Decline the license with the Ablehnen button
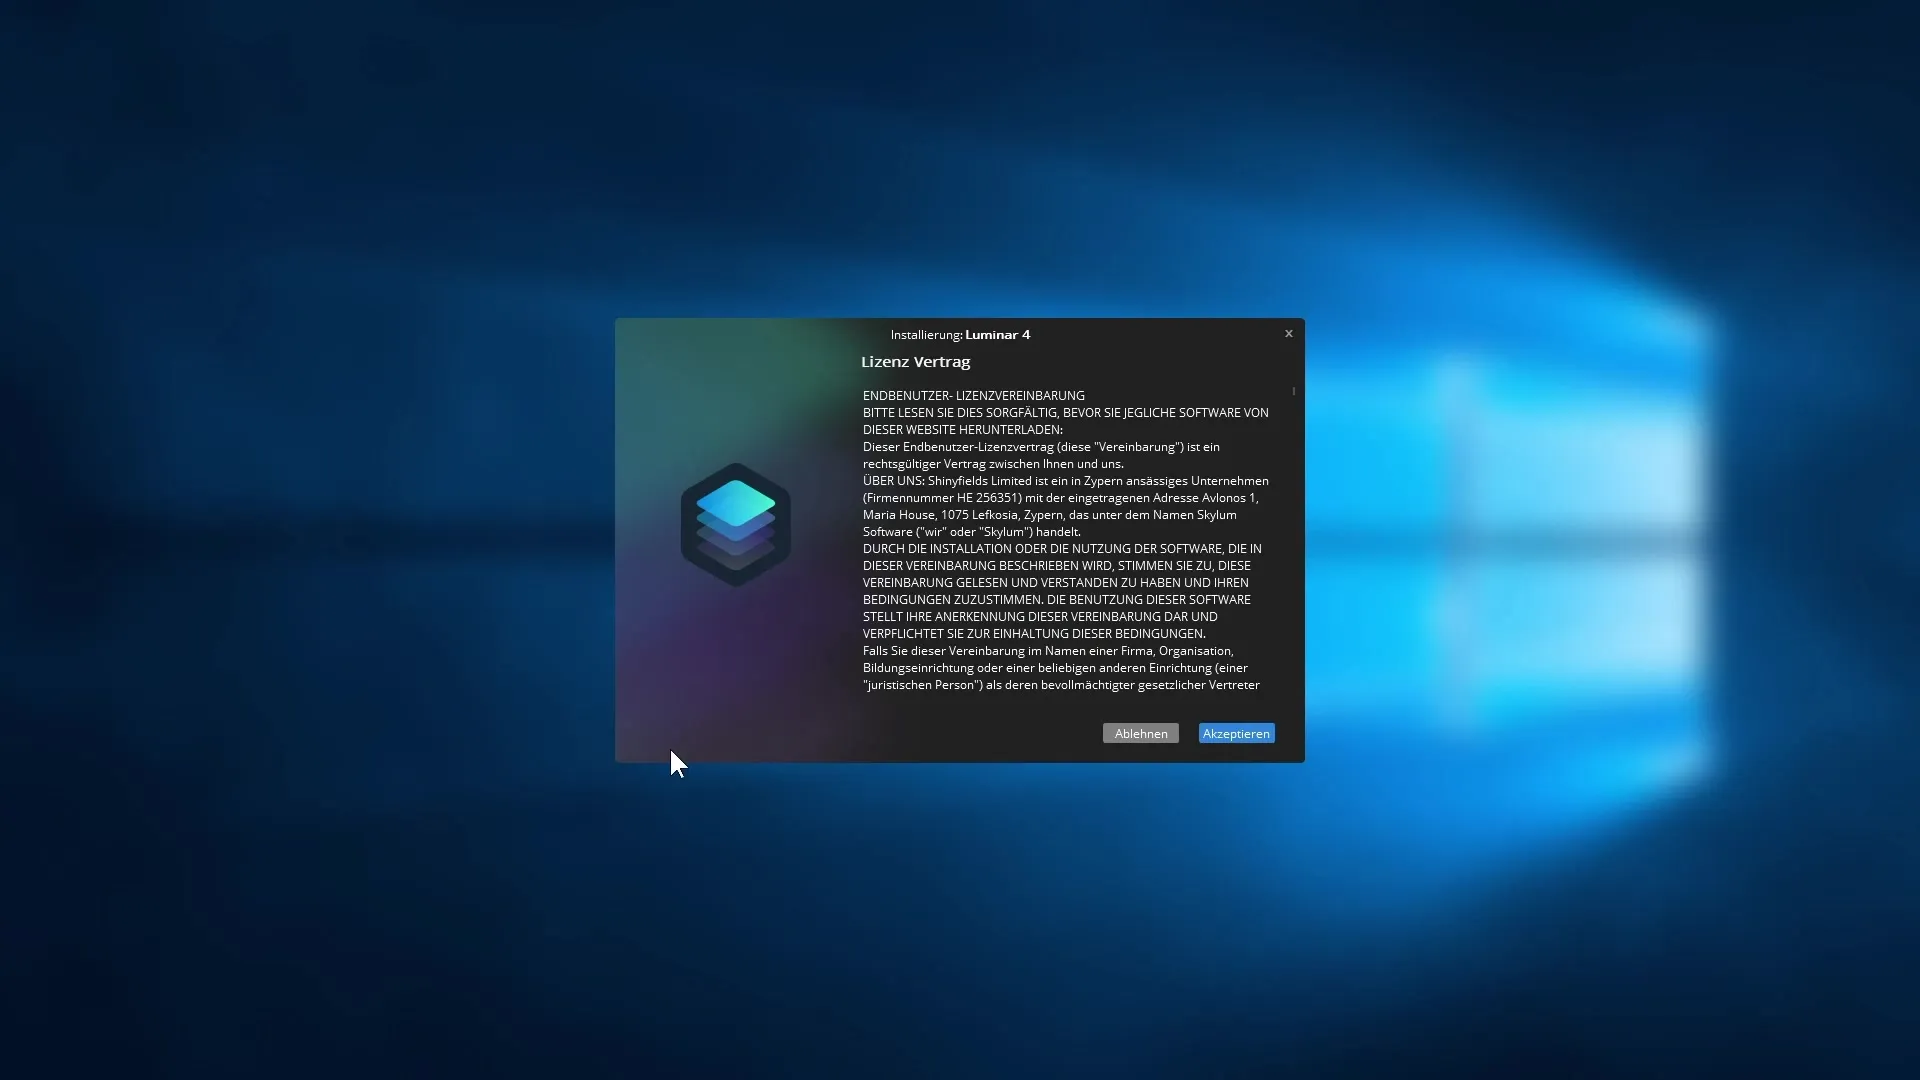The height and width of the screenshot is (1080, 1920). tap(1141, 733)
